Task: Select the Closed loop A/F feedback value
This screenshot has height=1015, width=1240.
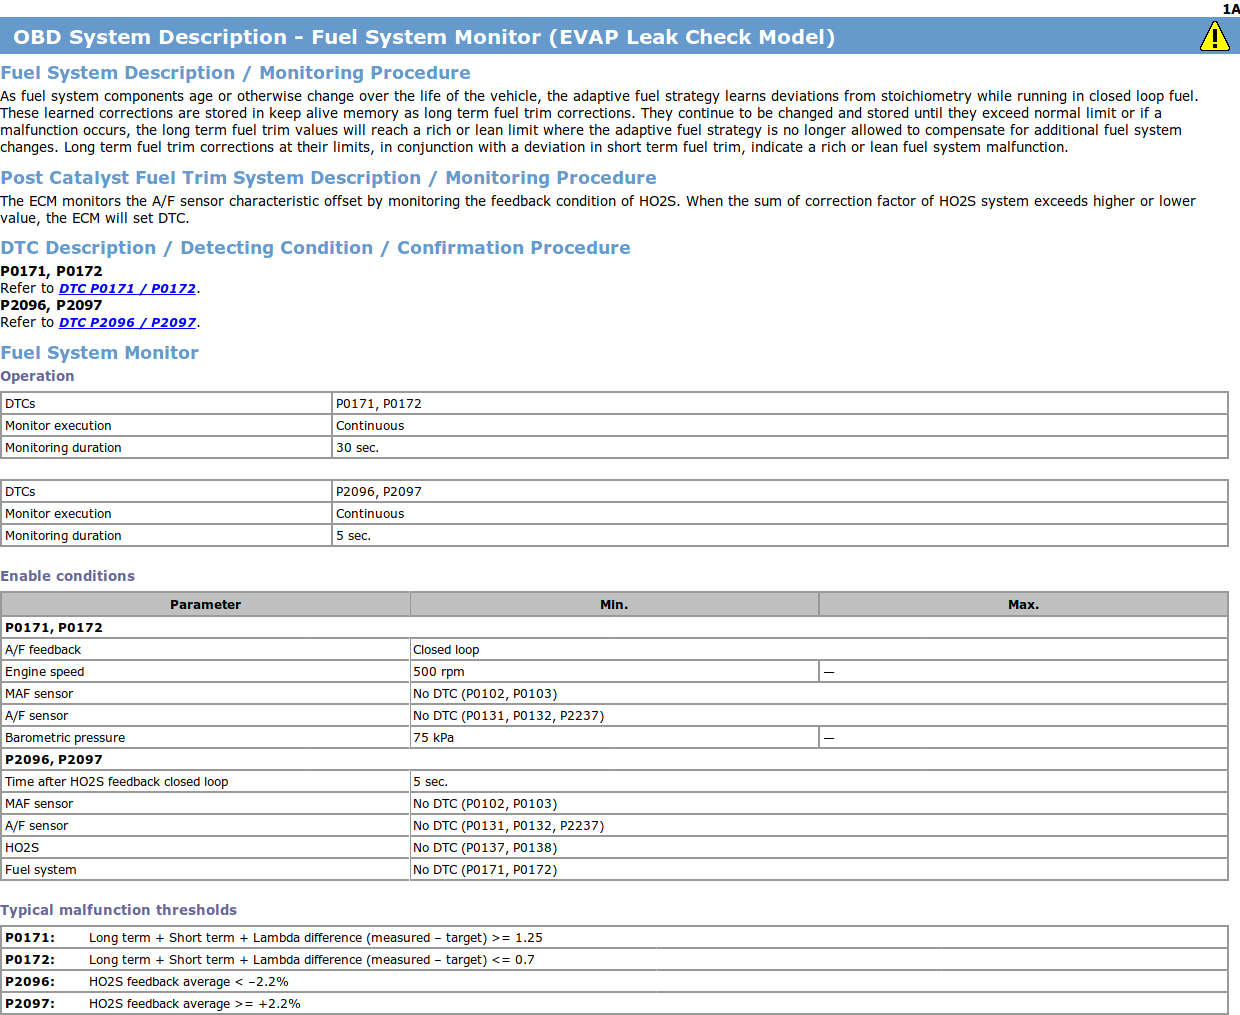Action: 446,650
